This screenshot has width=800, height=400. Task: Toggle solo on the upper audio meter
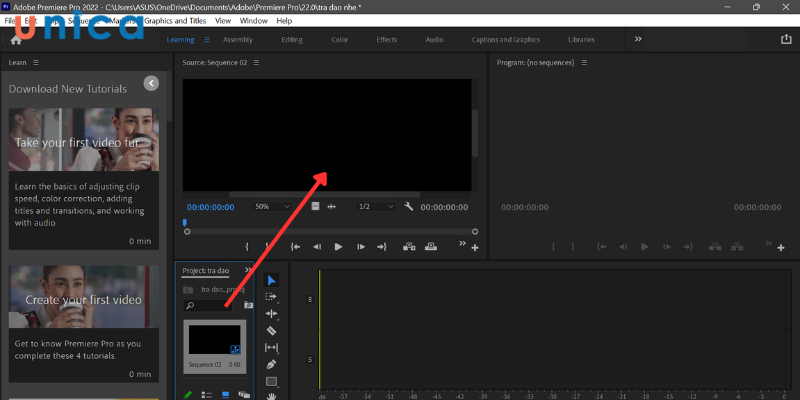(310, 299)
